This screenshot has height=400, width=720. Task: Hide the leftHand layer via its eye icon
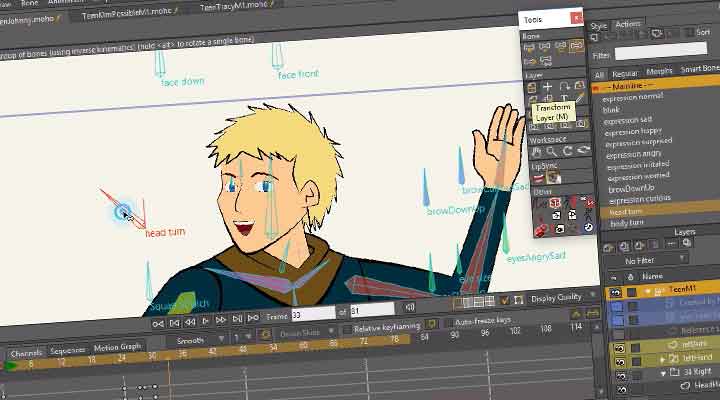tap(619, 362)
